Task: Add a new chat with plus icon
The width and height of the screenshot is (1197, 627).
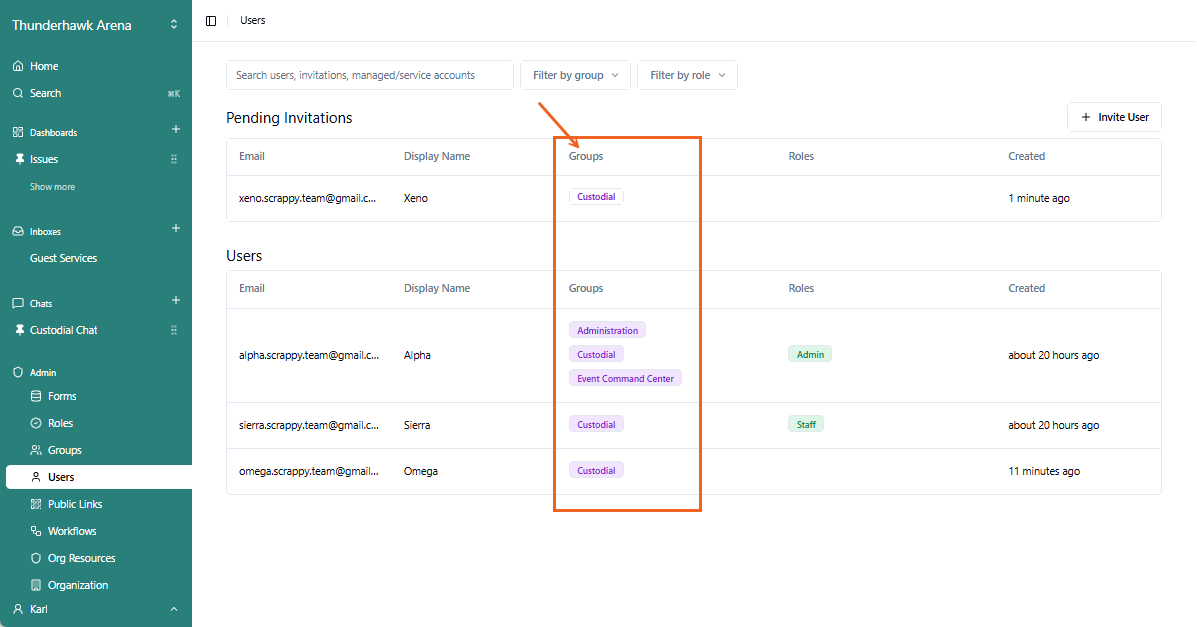Action: click(x=176, y=301)
